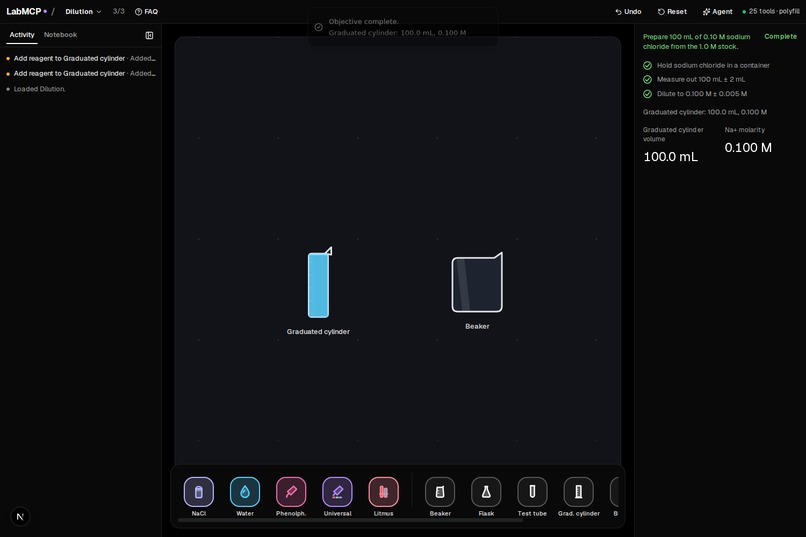Click 'Measure out 100 mL ± 2 mL' check

(x=694, y=79)
